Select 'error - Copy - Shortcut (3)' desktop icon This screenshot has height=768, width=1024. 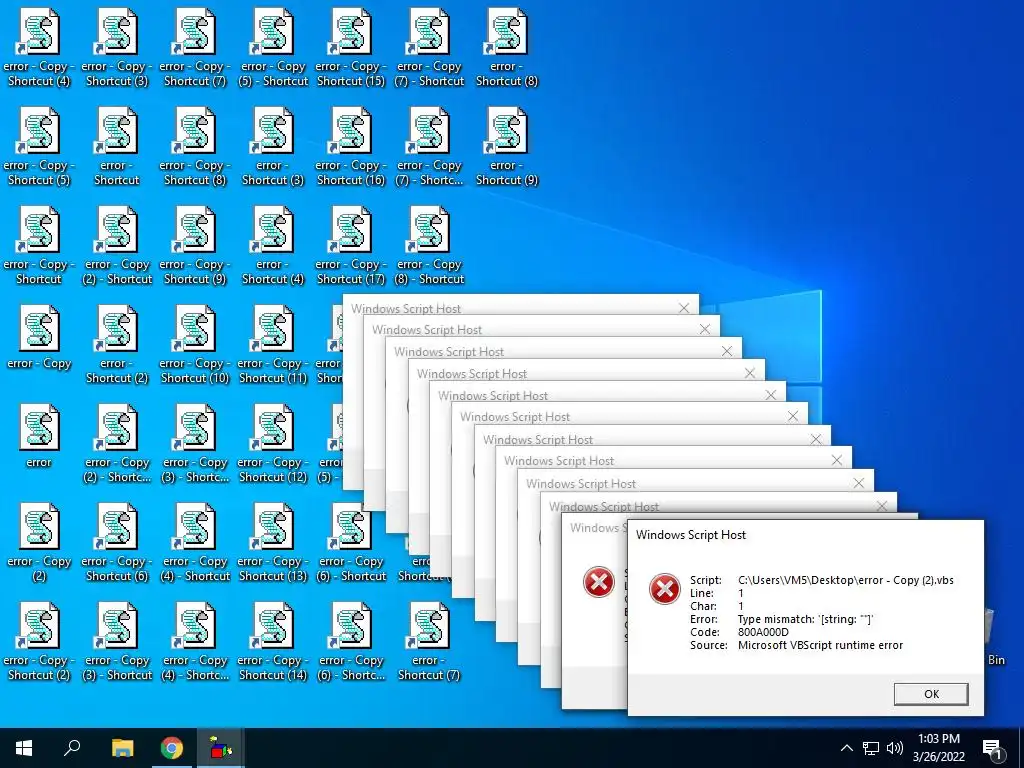[117, 49]
